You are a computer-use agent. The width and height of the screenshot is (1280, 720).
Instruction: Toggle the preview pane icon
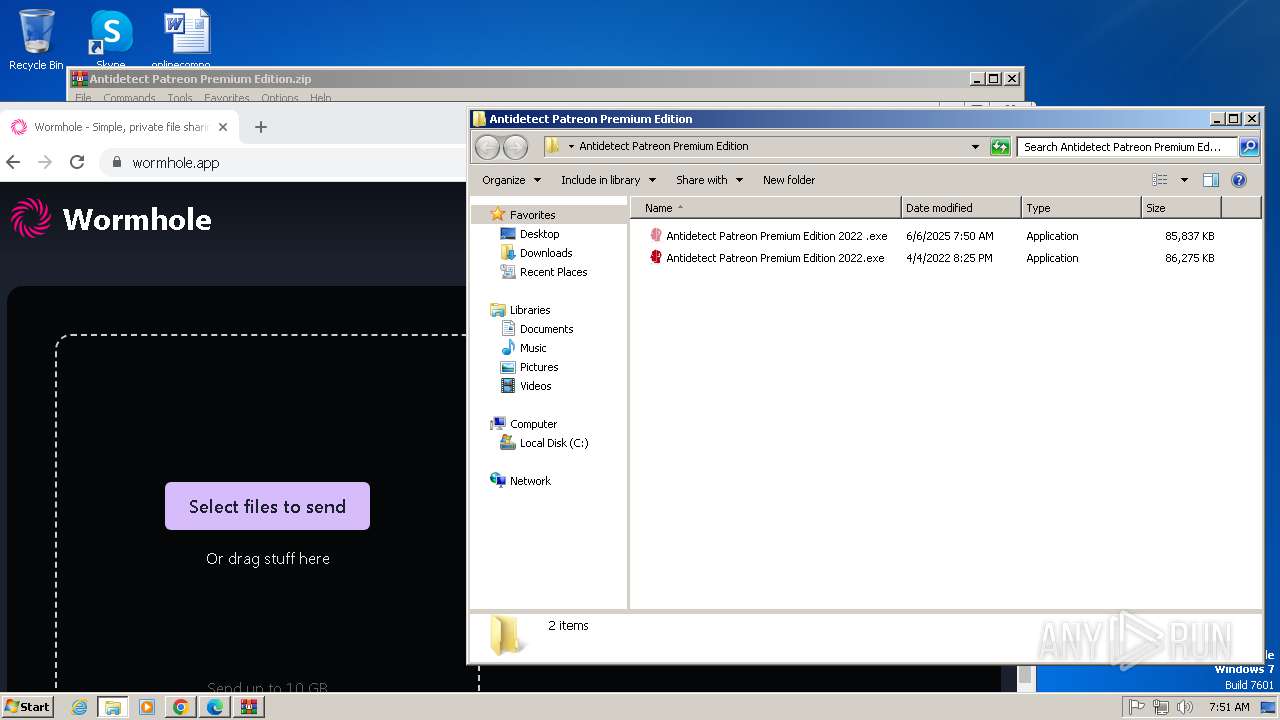coord(1210,180)
